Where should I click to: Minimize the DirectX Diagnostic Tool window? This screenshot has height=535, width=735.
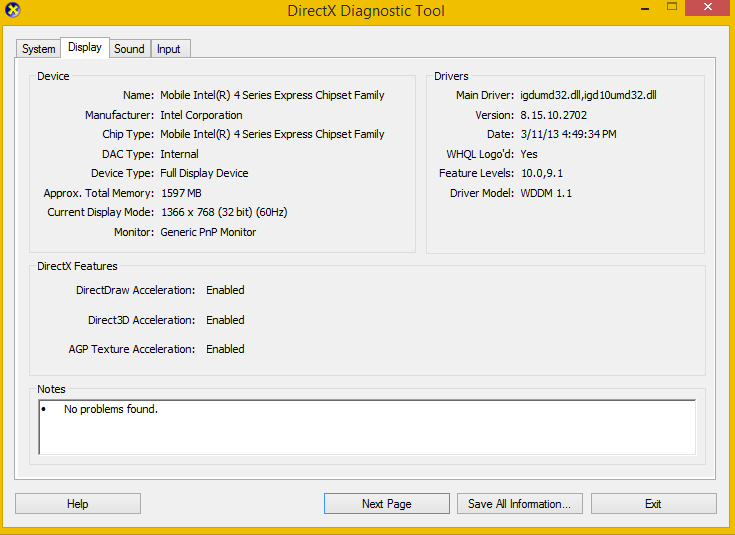click(x=645, y=8)
